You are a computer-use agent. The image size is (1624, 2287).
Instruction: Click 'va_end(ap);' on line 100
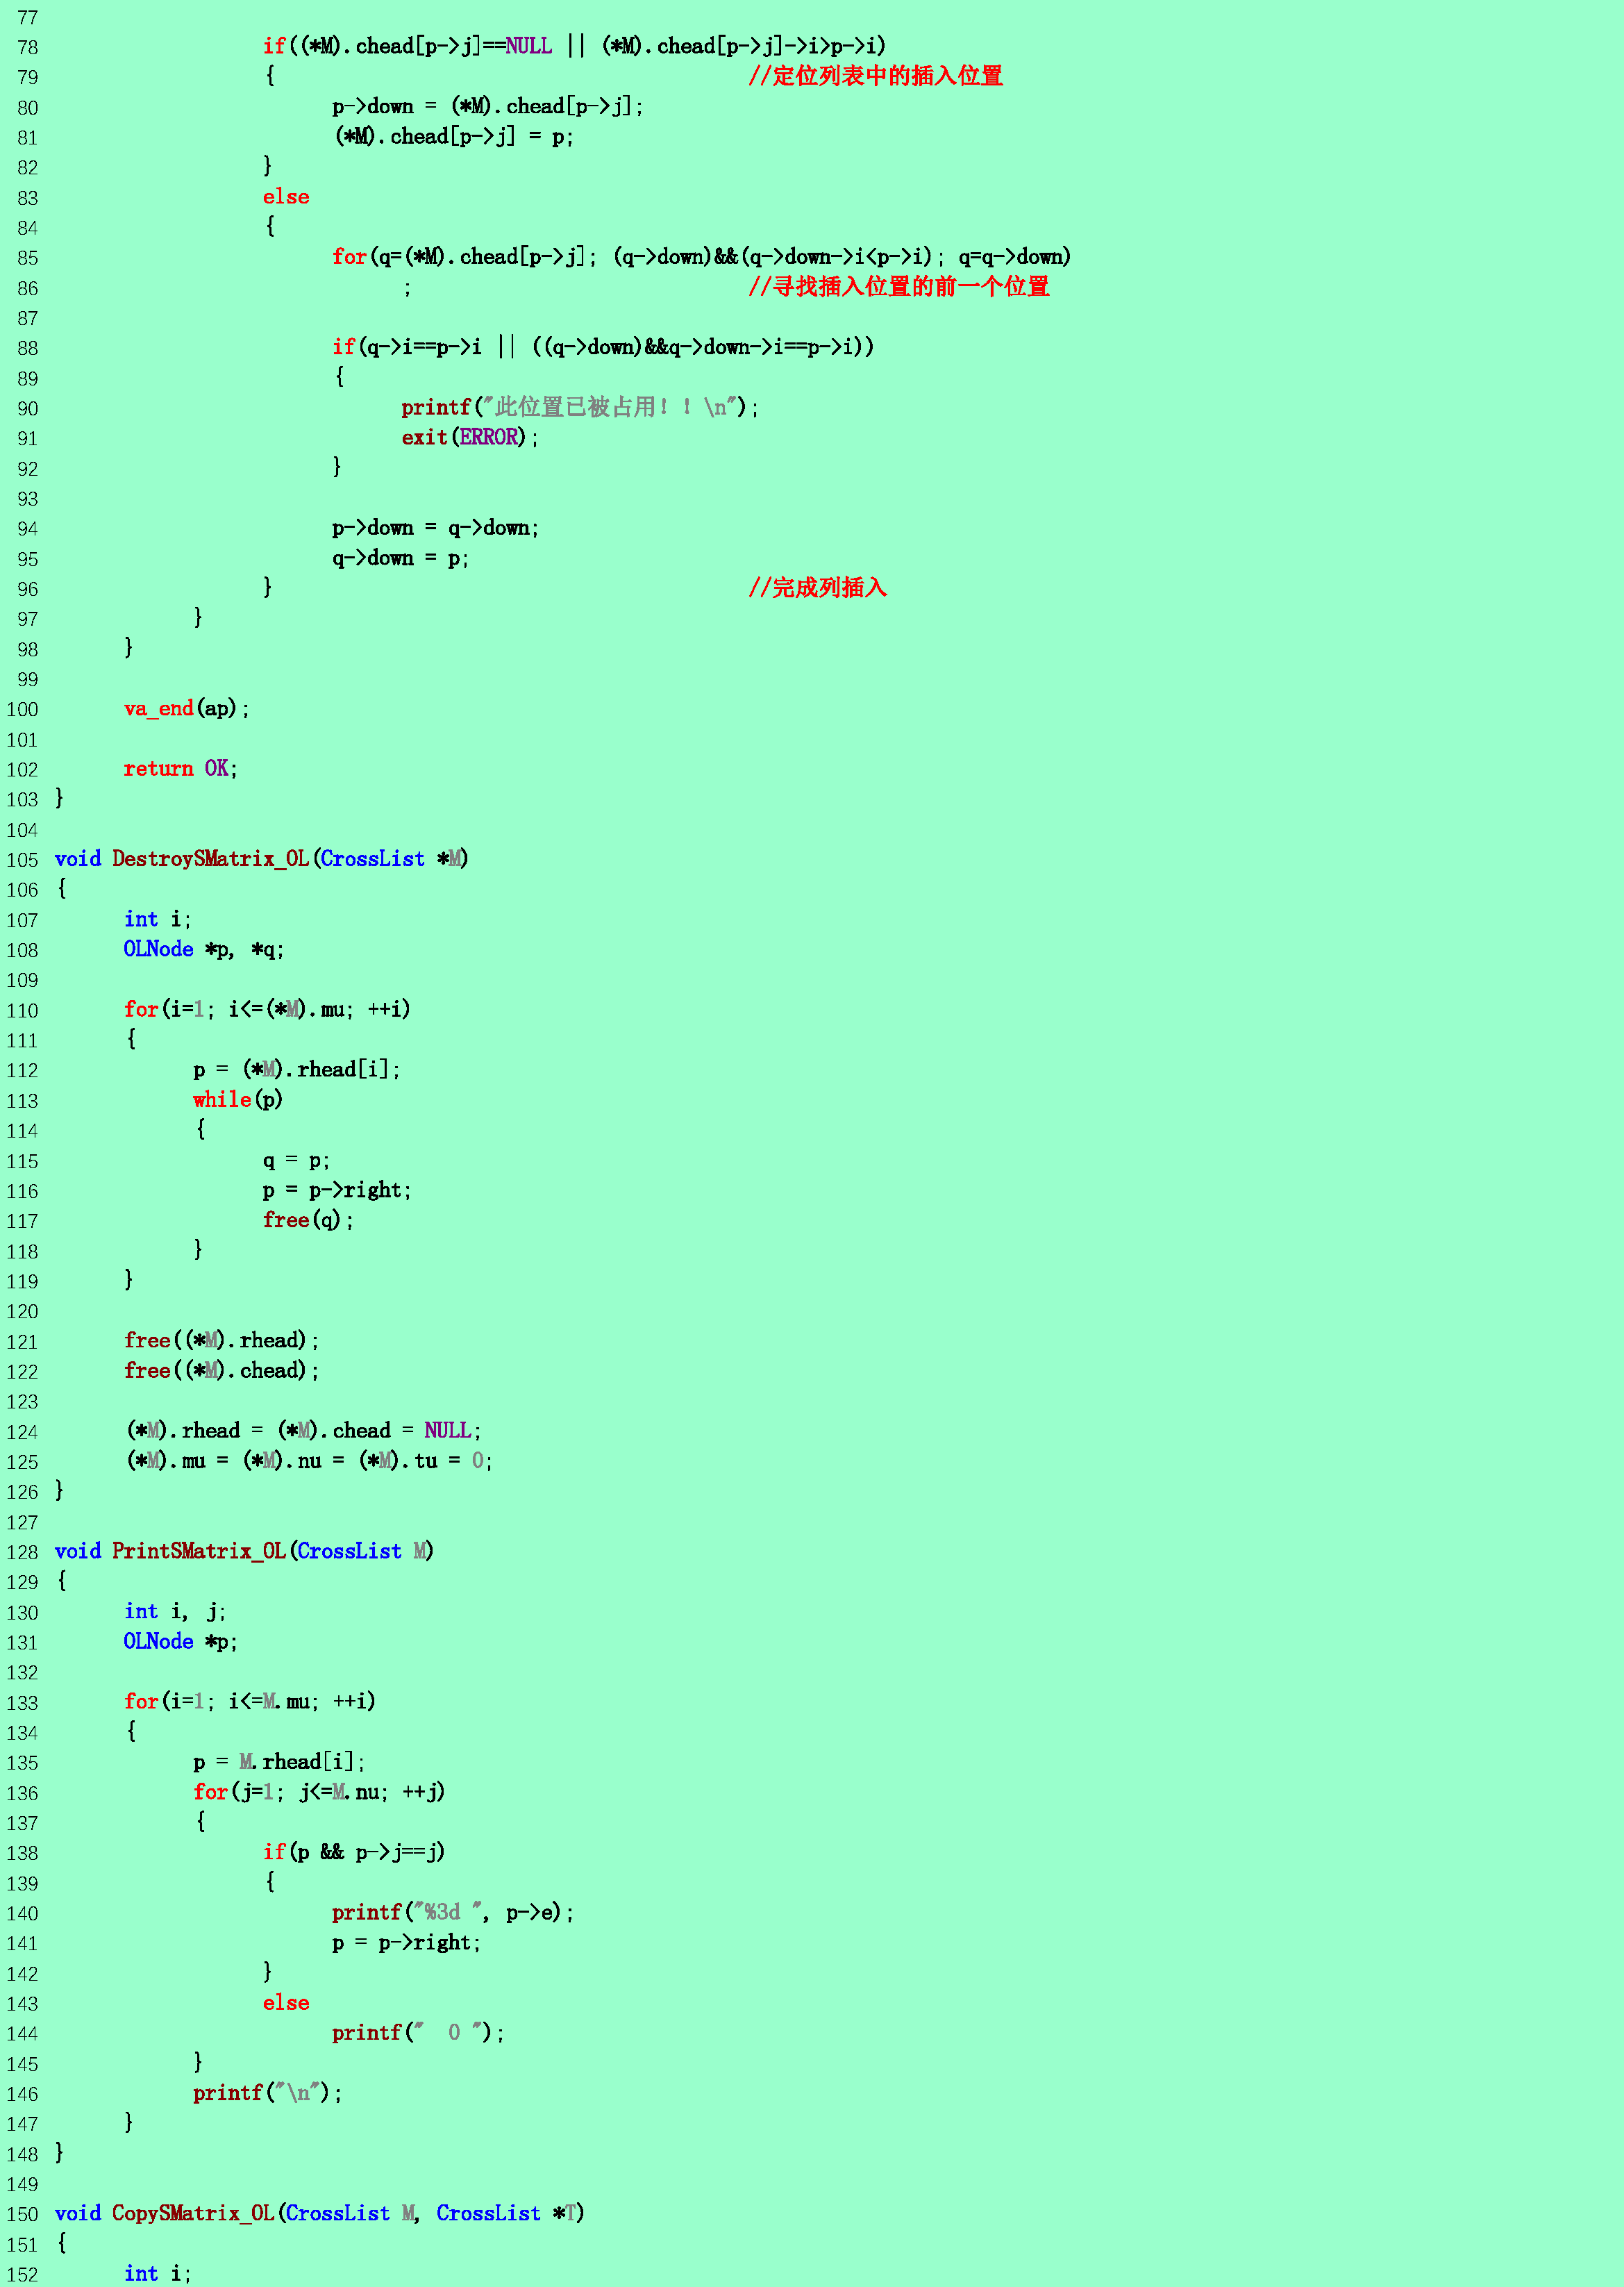pyautogui.click(x=187, y=709)
